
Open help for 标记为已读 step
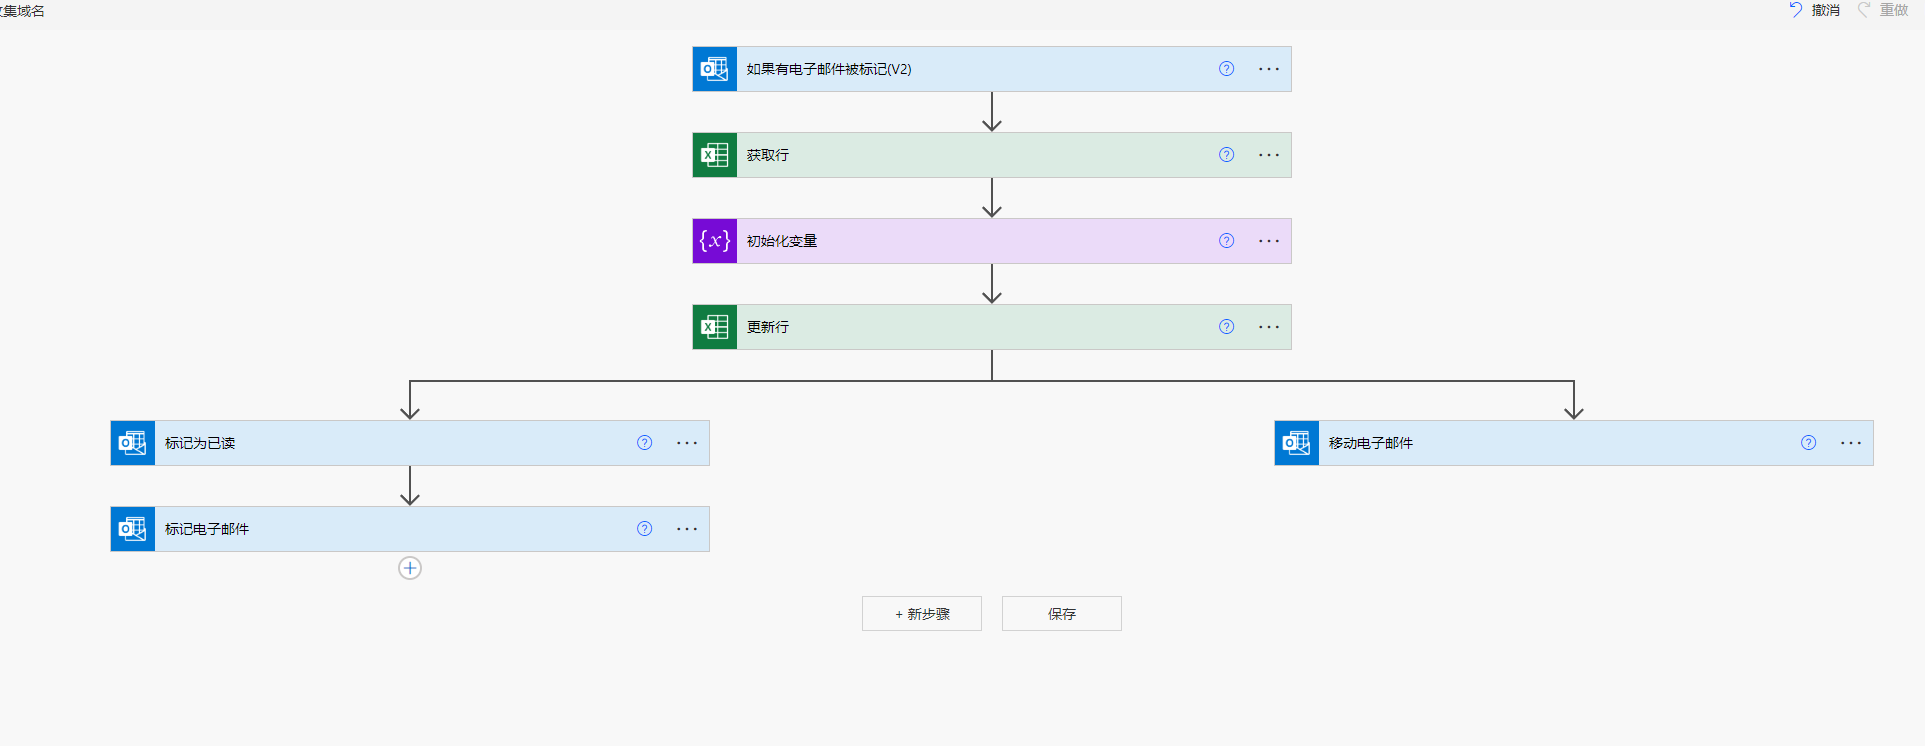(x=645, y=443)
